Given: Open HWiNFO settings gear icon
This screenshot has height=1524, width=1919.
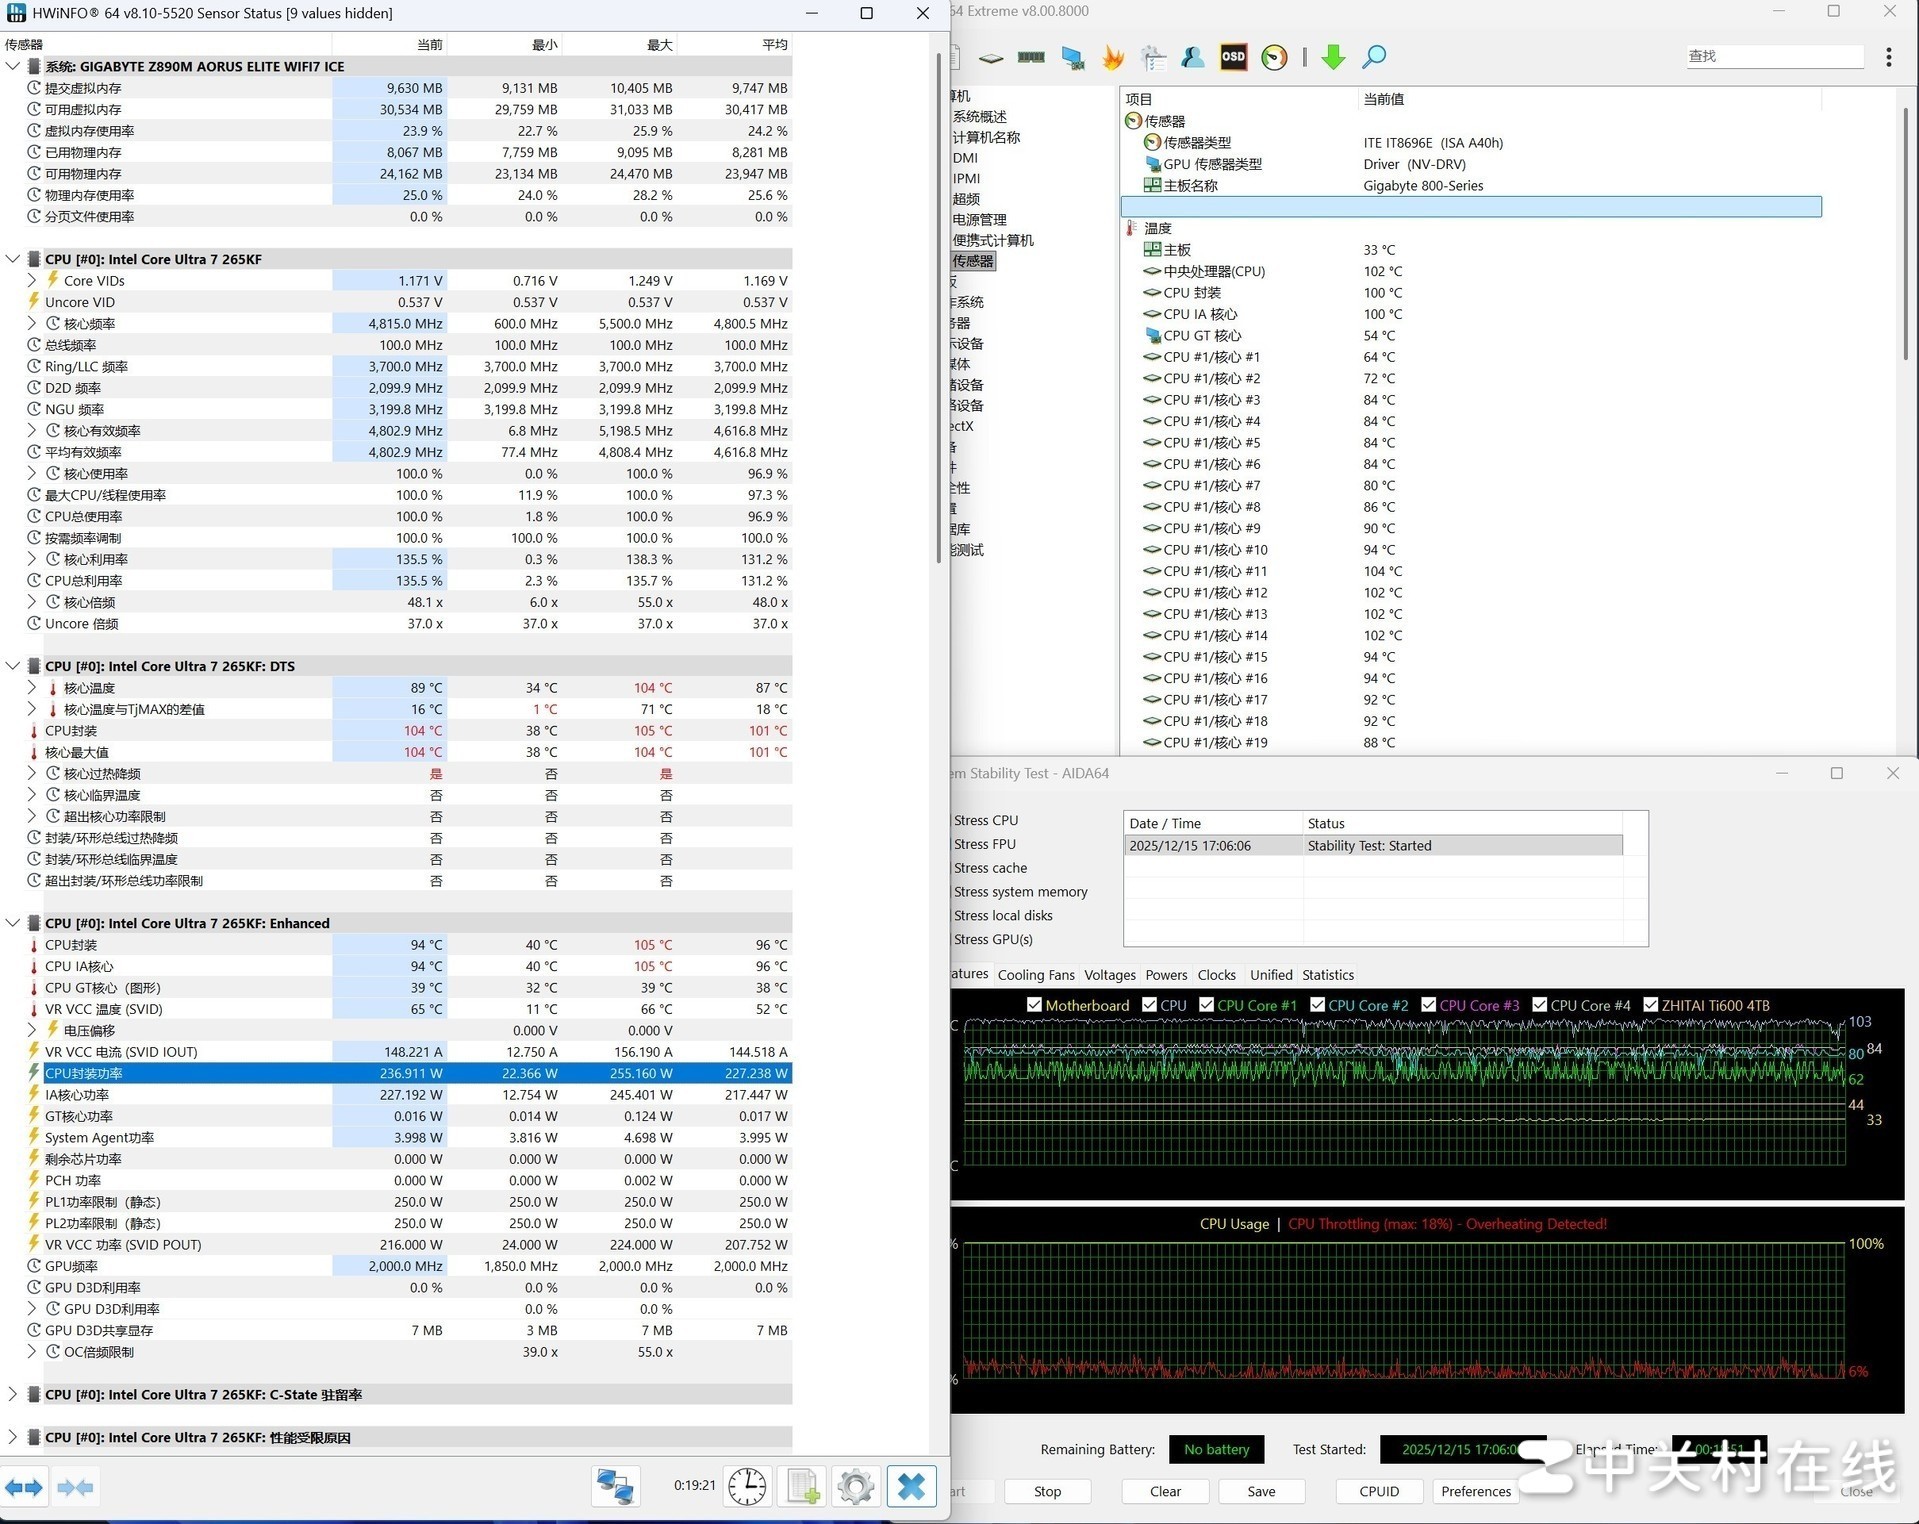Looking at the screenshot, I should coord(855,1486).
